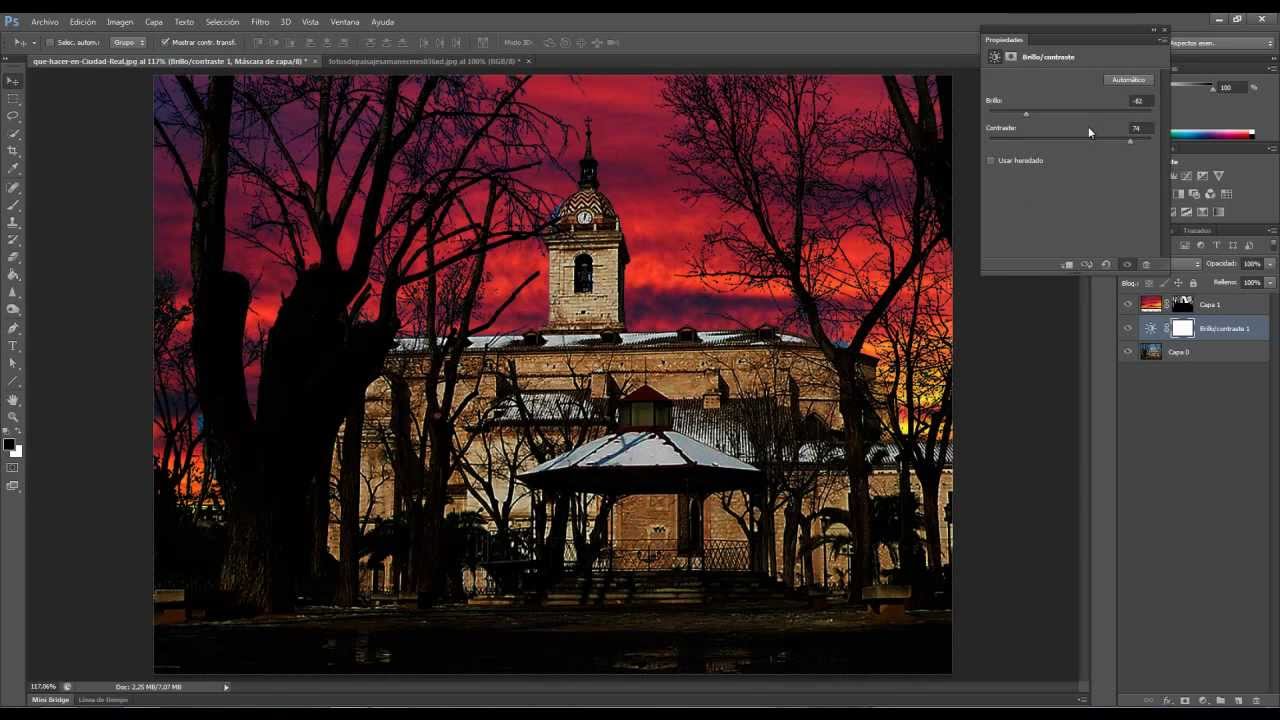Select the Clone Stamp tool
This screenshot has height=720, width=1280.
[13, 222]
